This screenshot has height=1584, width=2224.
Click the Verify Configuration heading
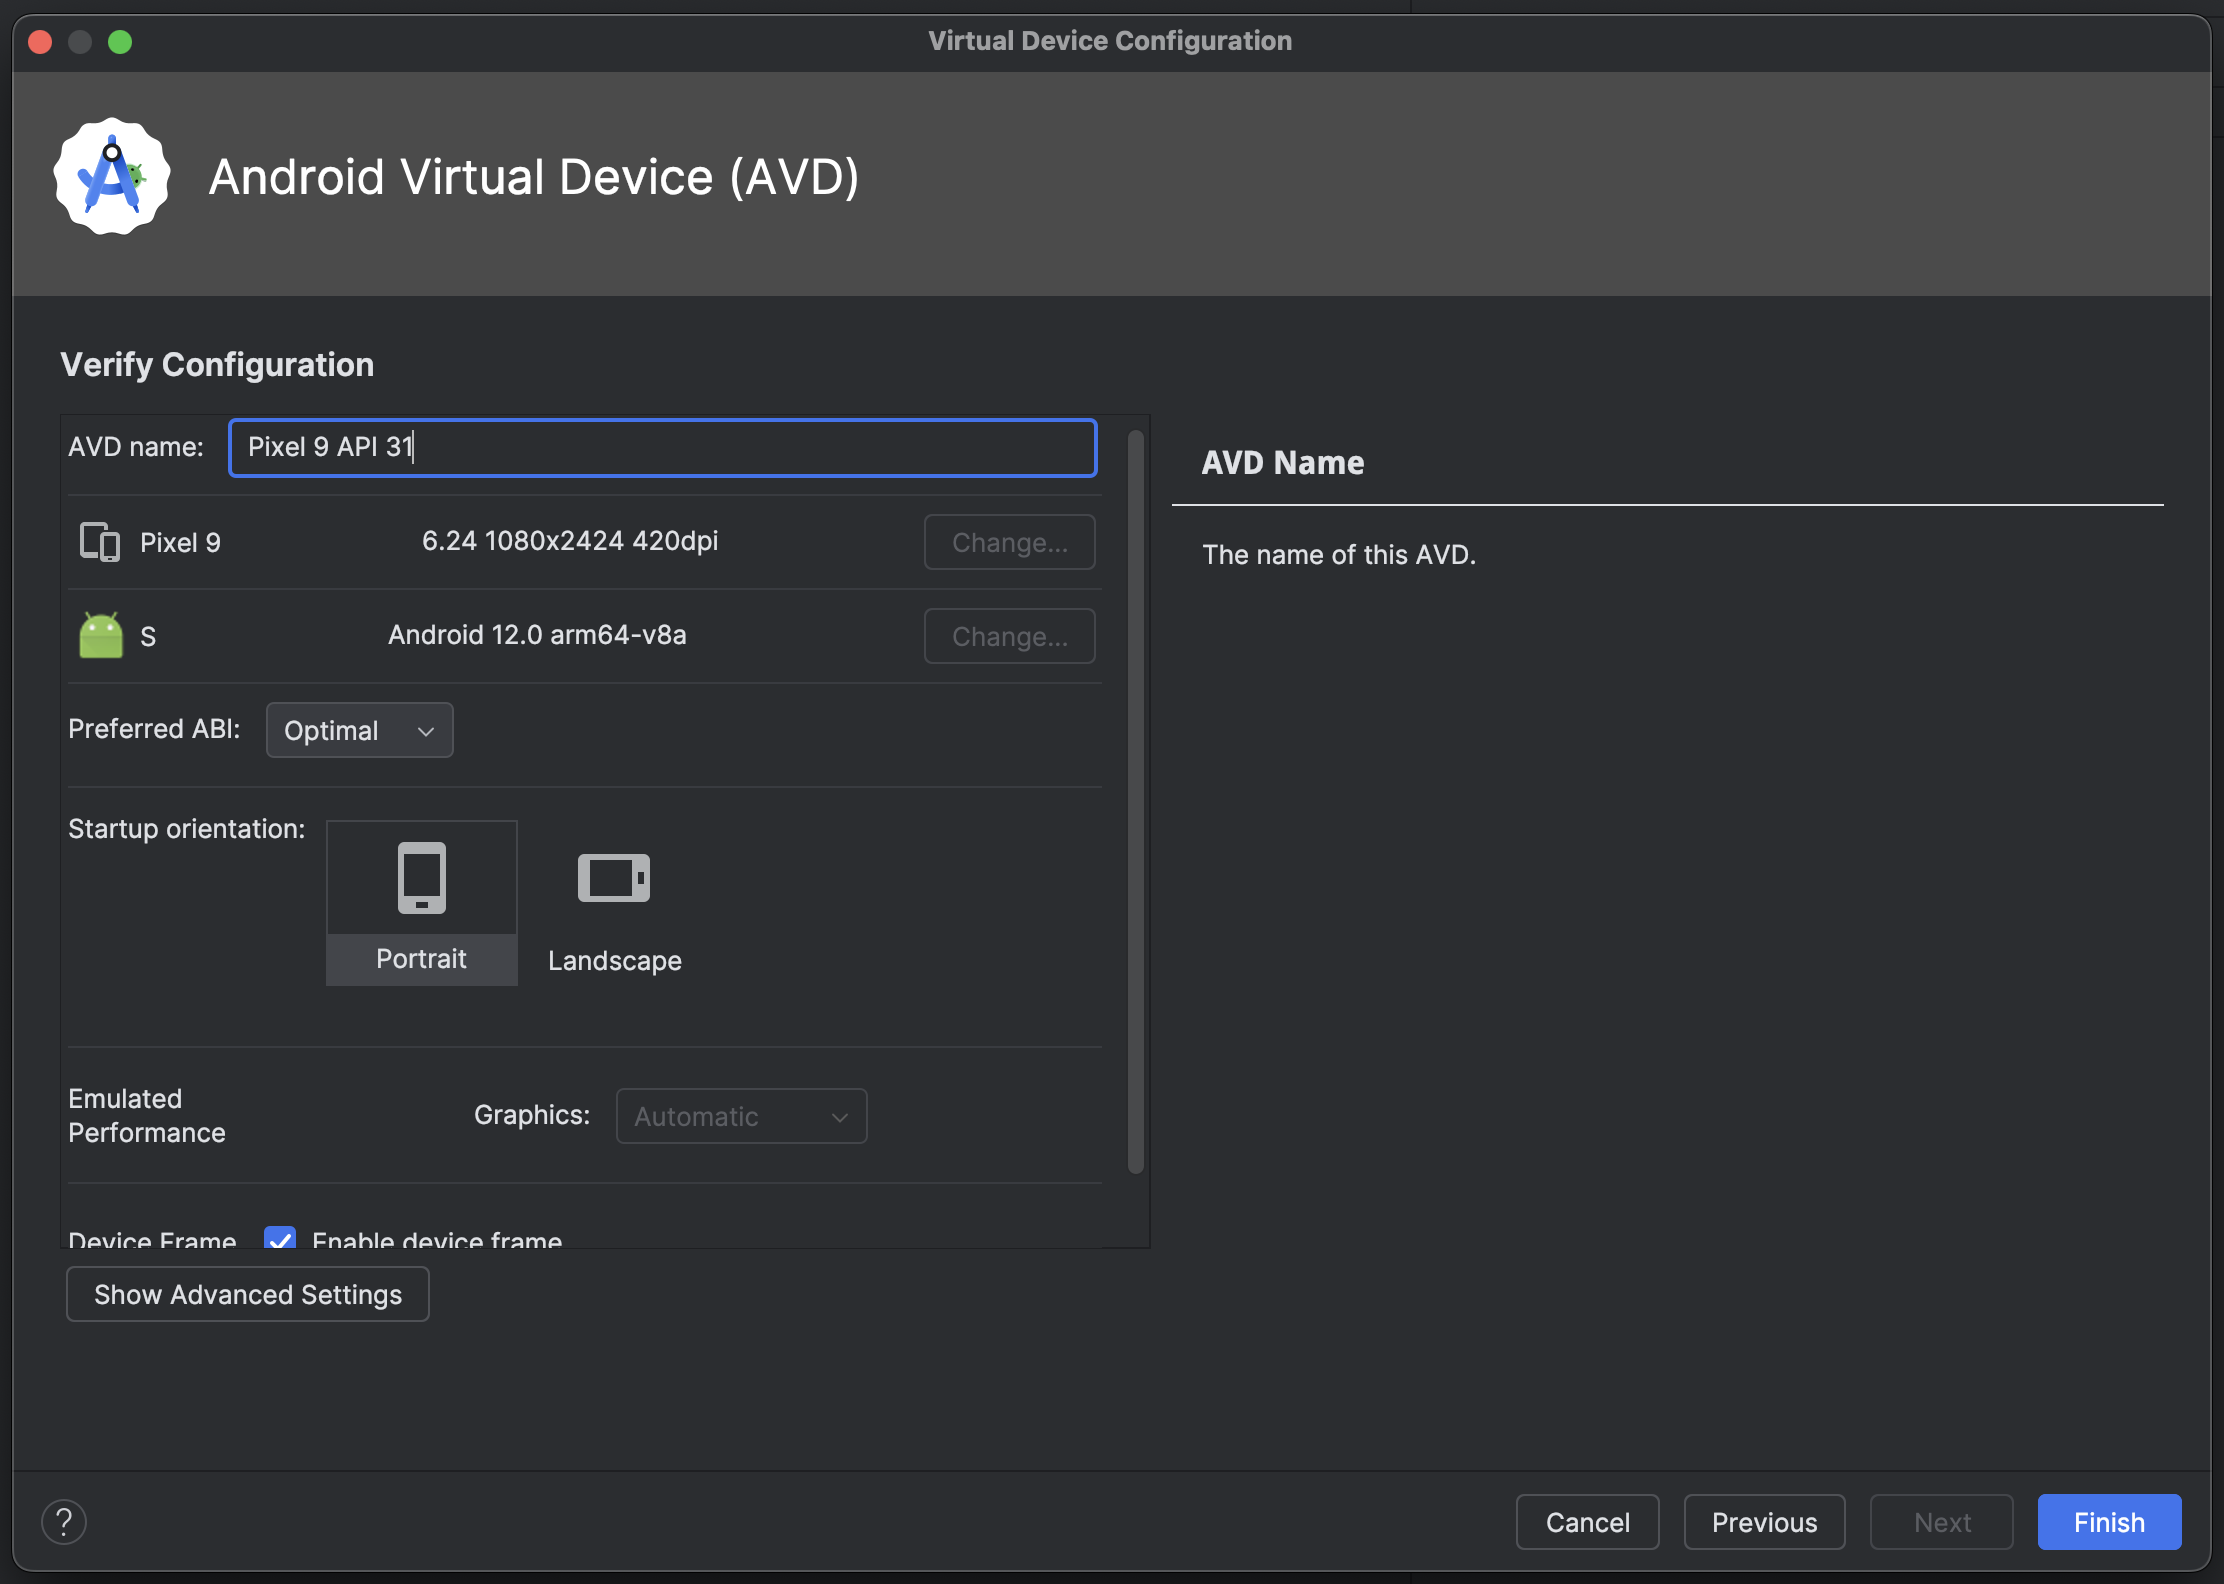pos(217,365)
